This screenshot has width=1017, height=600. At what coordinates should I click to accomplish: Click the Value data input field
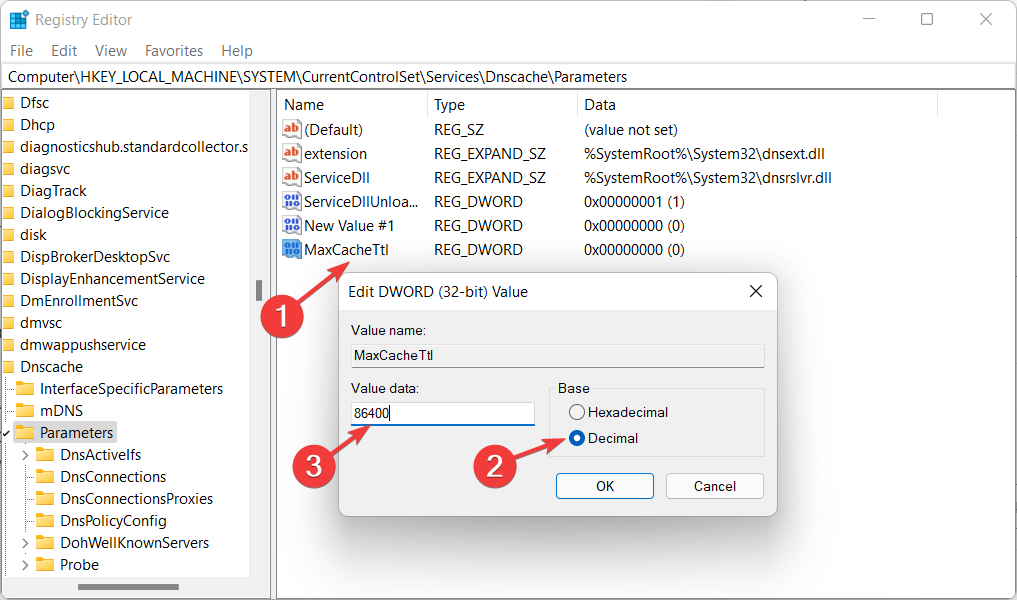tap(442, 413)
